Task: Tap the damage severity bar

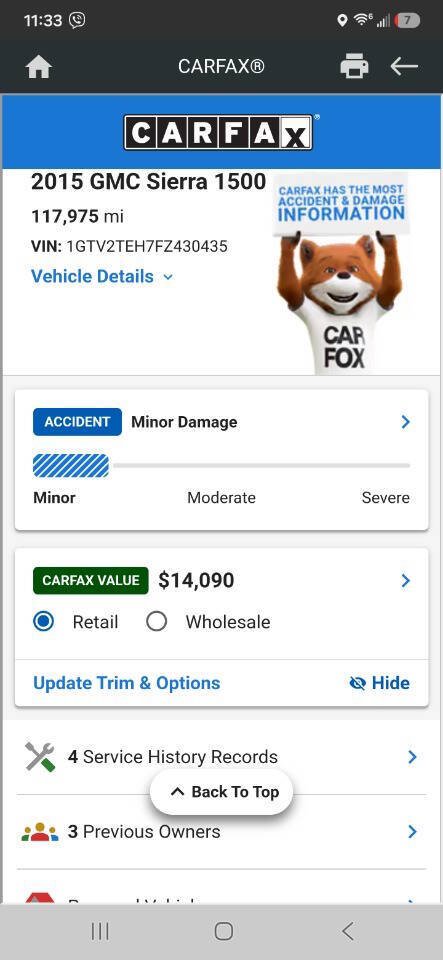Action: [222, 466]
